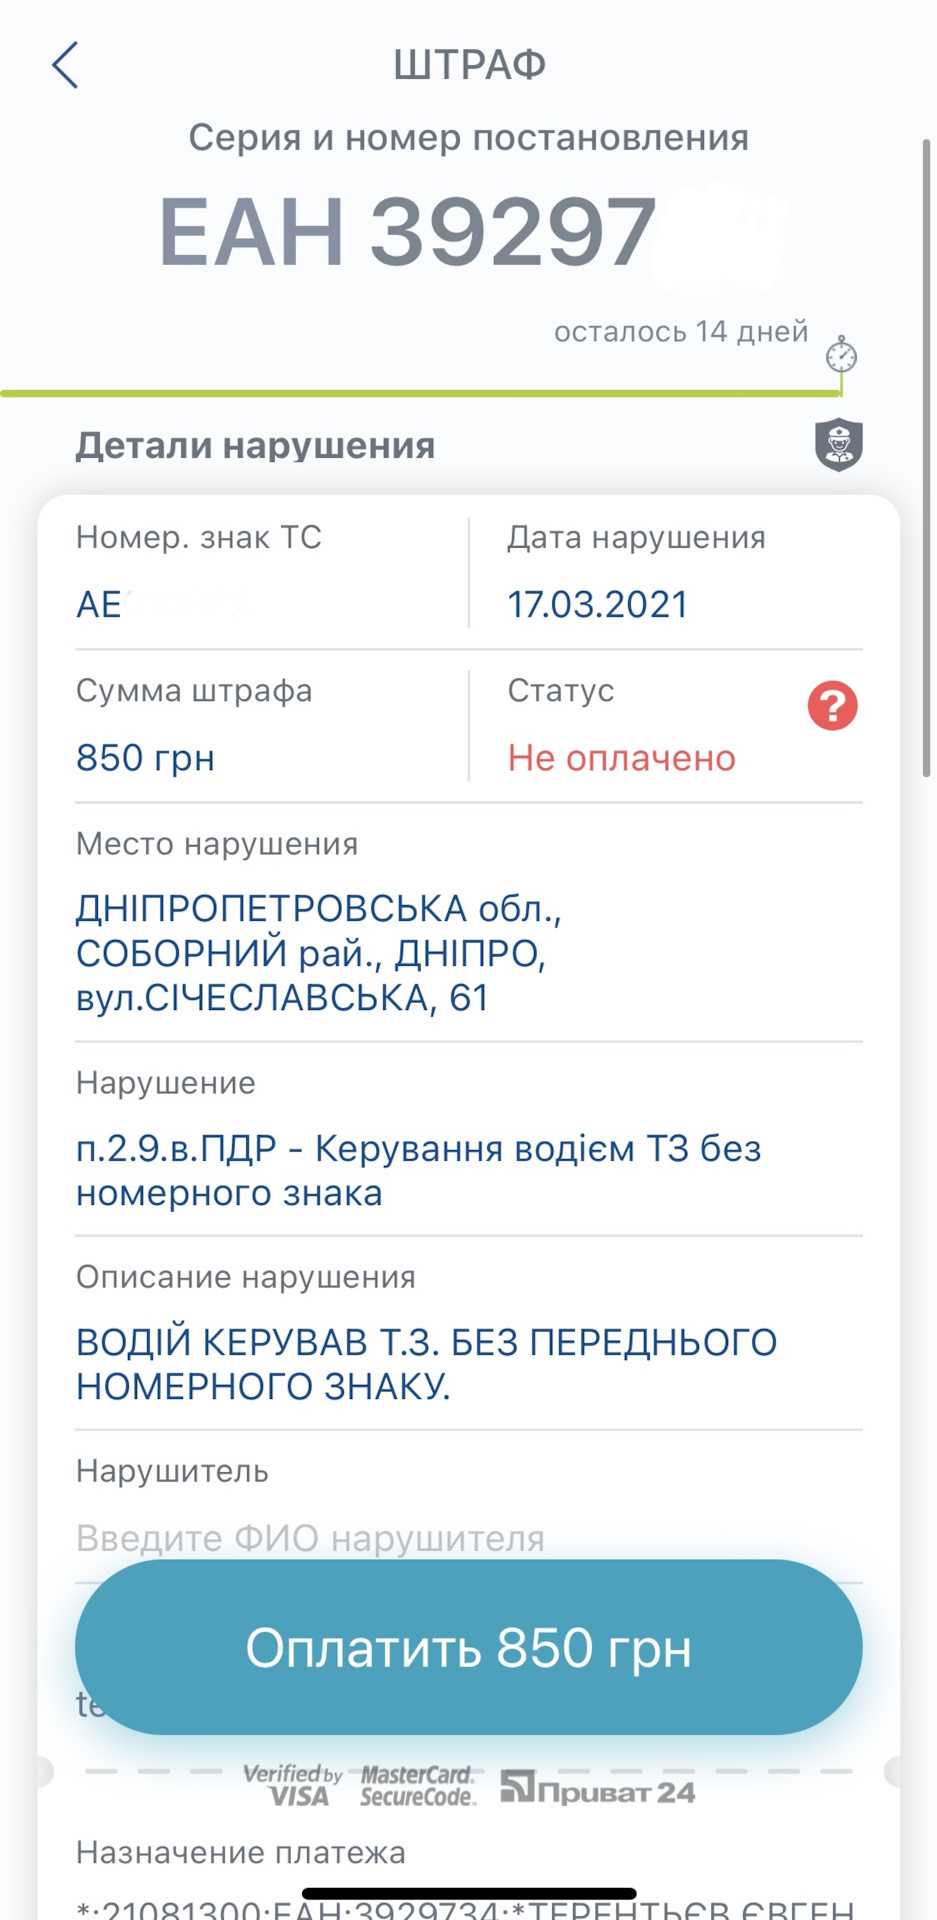Open the red question mark status help
This screenshot has height=1920, width=937.
(x=832, y=706)
